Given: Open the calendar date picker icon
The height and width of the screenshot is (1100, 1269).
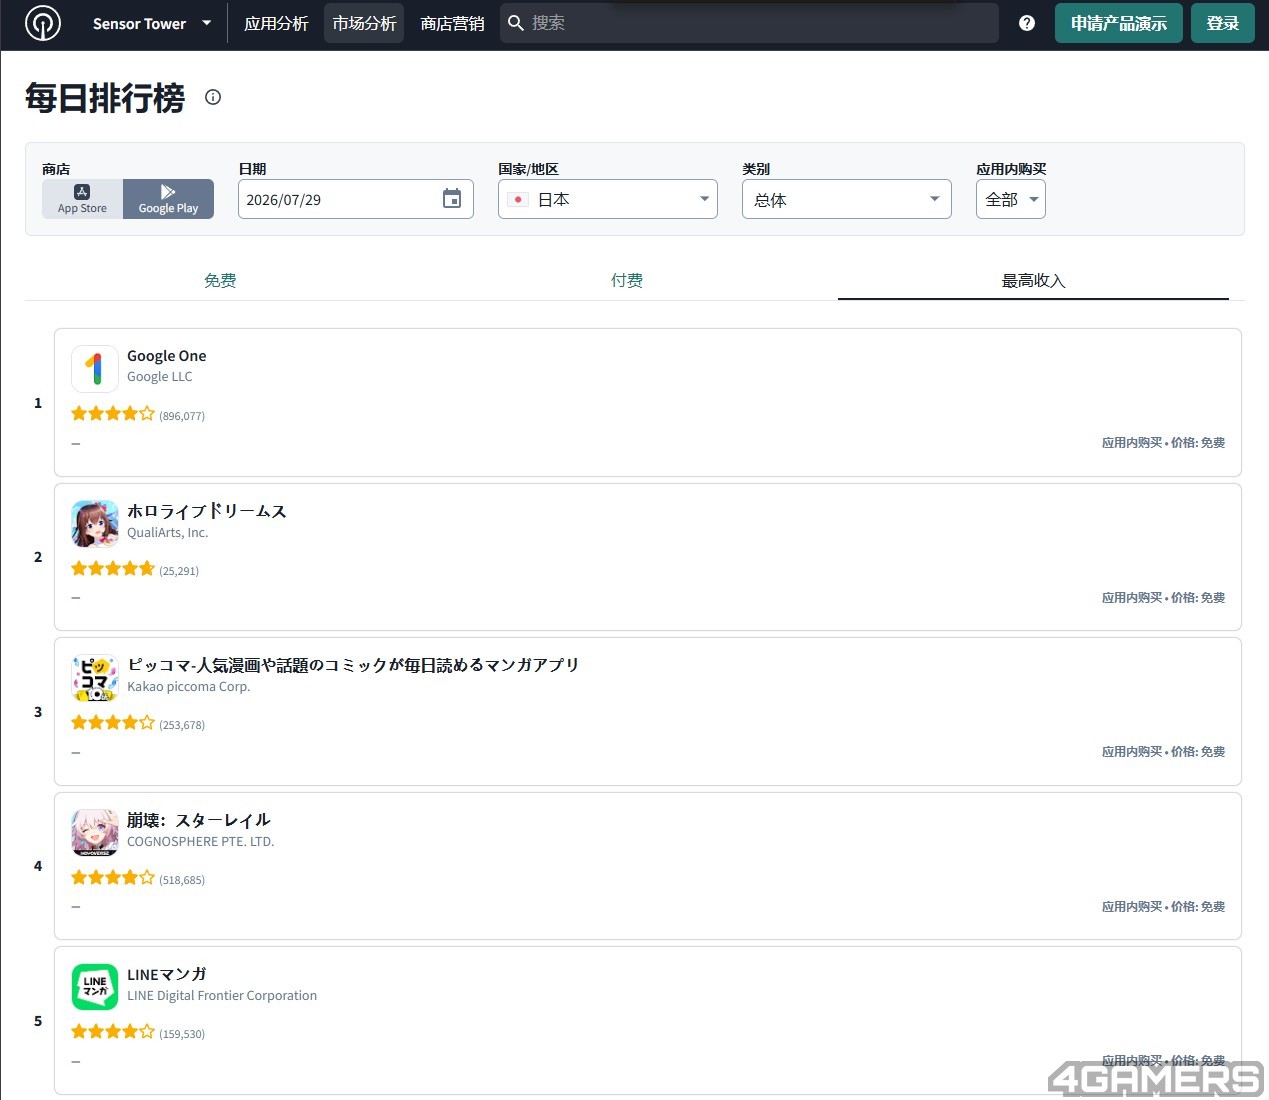Looking at the screenshot, I should 452,199.
